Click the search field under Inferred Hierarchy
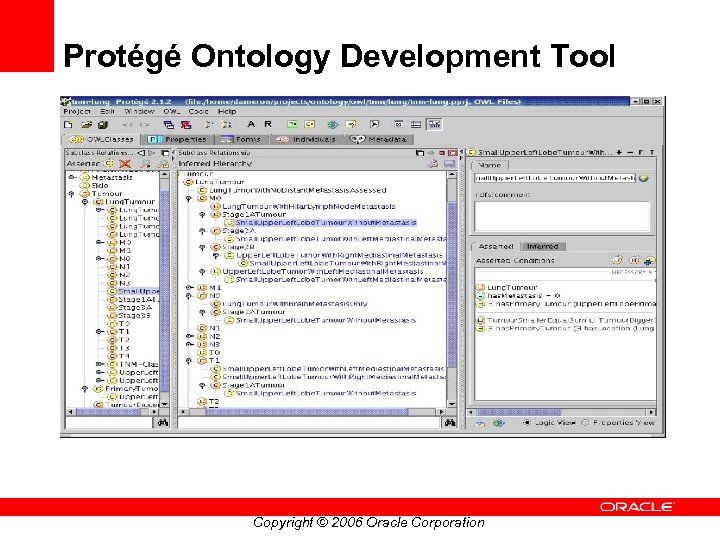Image resolution: width=720 pixels, height=540 pixels. coord(310,422)
